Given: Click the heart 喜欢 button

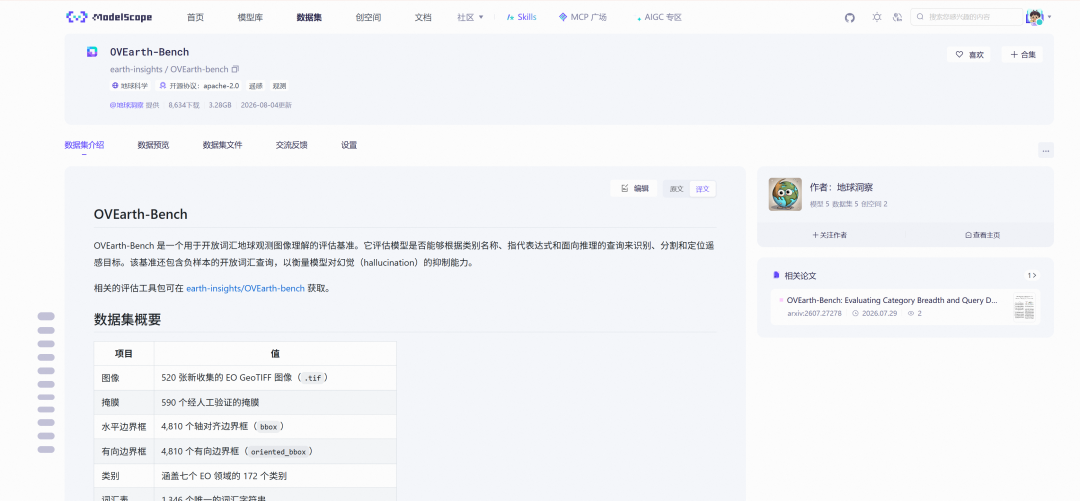Looking at the screenshot, I should [968, 54].
